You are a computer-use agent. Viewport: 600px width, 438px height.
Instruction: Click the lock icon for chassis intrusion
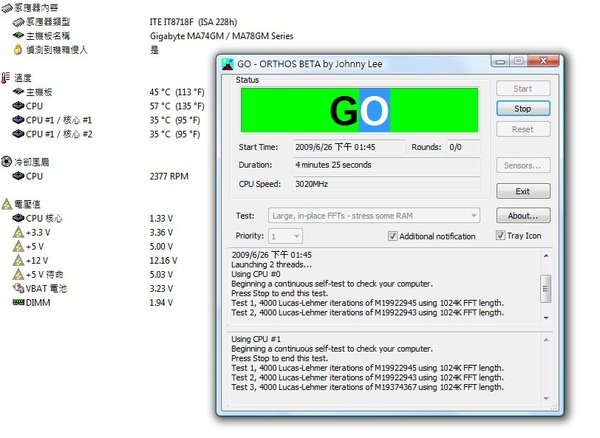(x=18, y=50)
